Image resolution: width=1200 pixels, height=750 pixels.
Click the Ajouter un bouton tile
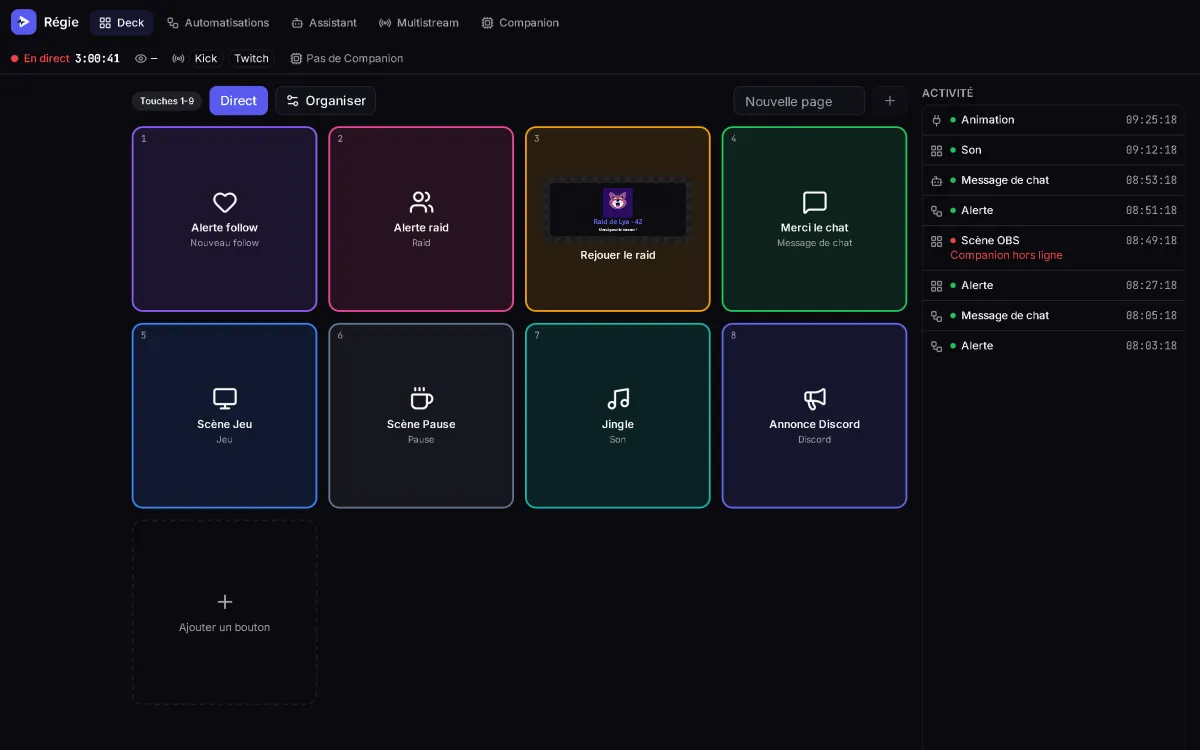pyautogui.click(x=225, y=612)
